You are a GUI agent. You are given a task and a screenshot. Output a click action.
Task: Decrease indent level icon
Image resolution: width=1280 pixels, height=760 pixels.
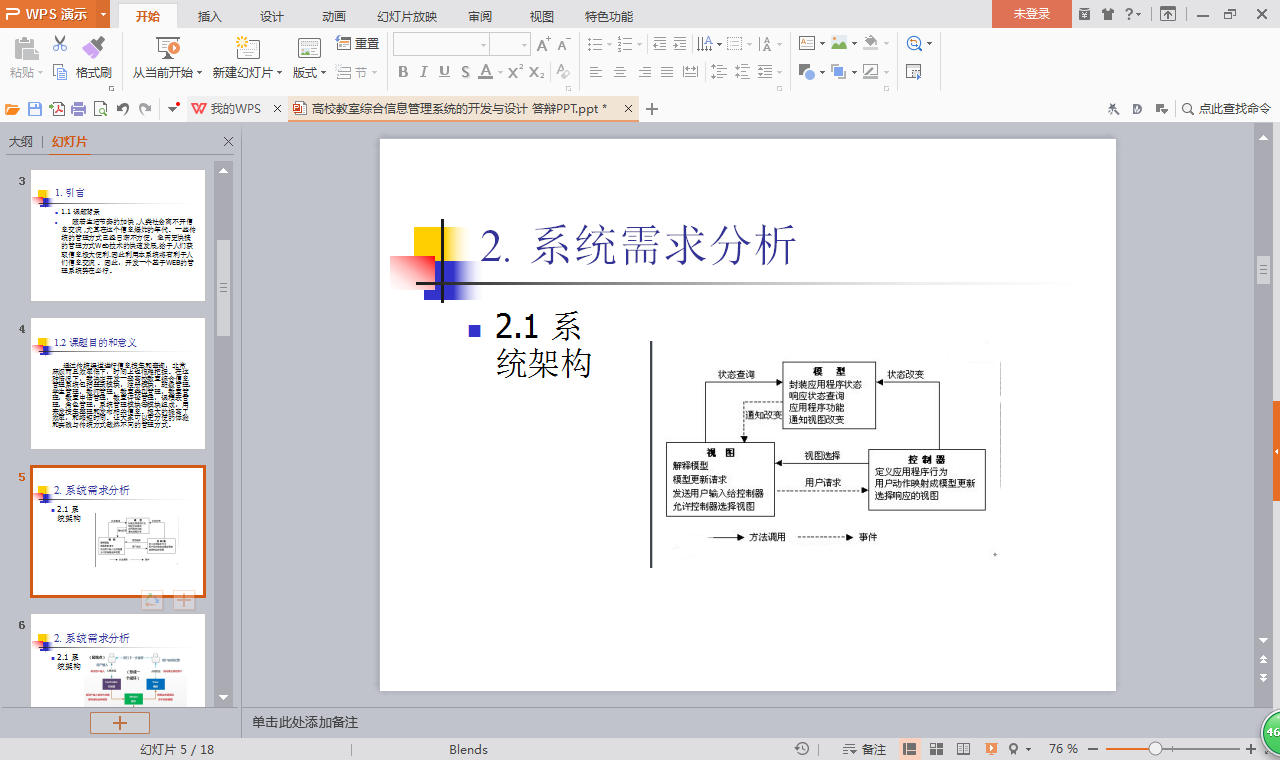(x=659, y=44)
